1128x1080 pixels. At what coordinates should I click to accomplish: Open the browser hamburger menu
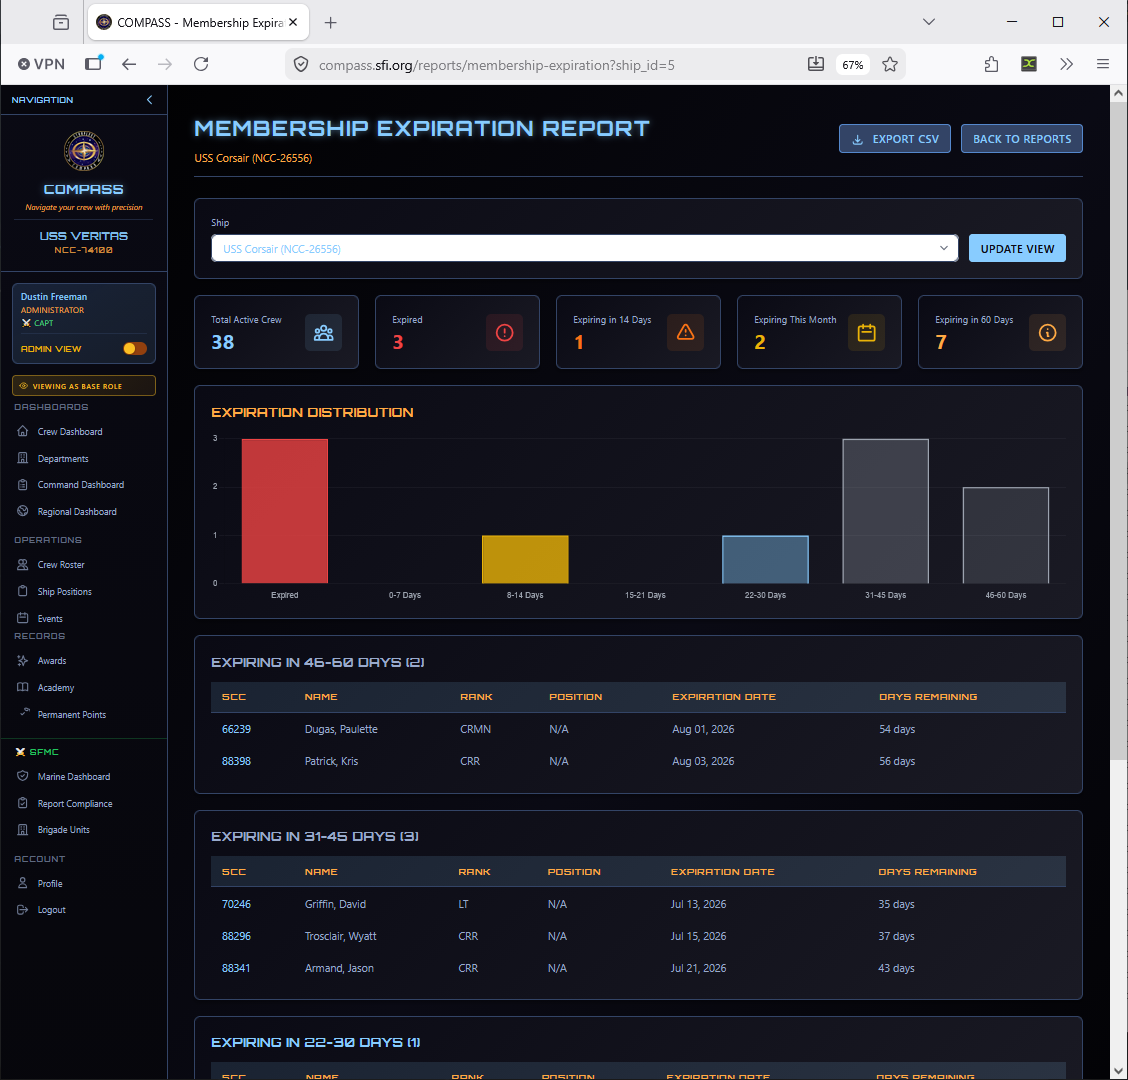pos(1102,64)
